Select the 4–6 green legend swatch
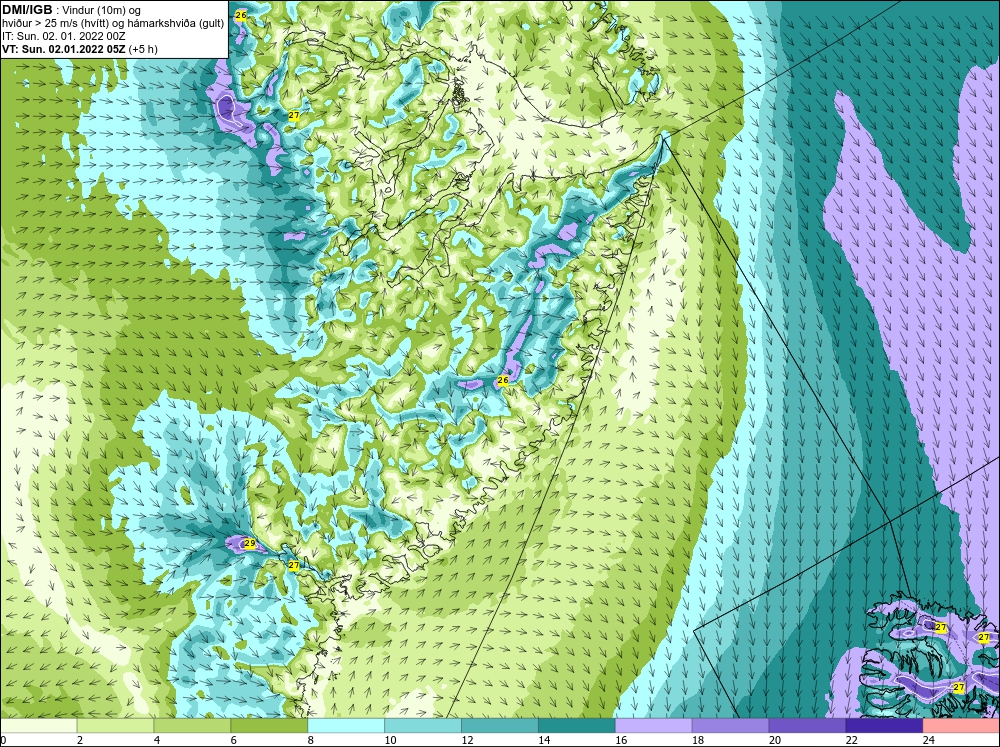Screen dimensions: 1000x747 tap(192, 725)
